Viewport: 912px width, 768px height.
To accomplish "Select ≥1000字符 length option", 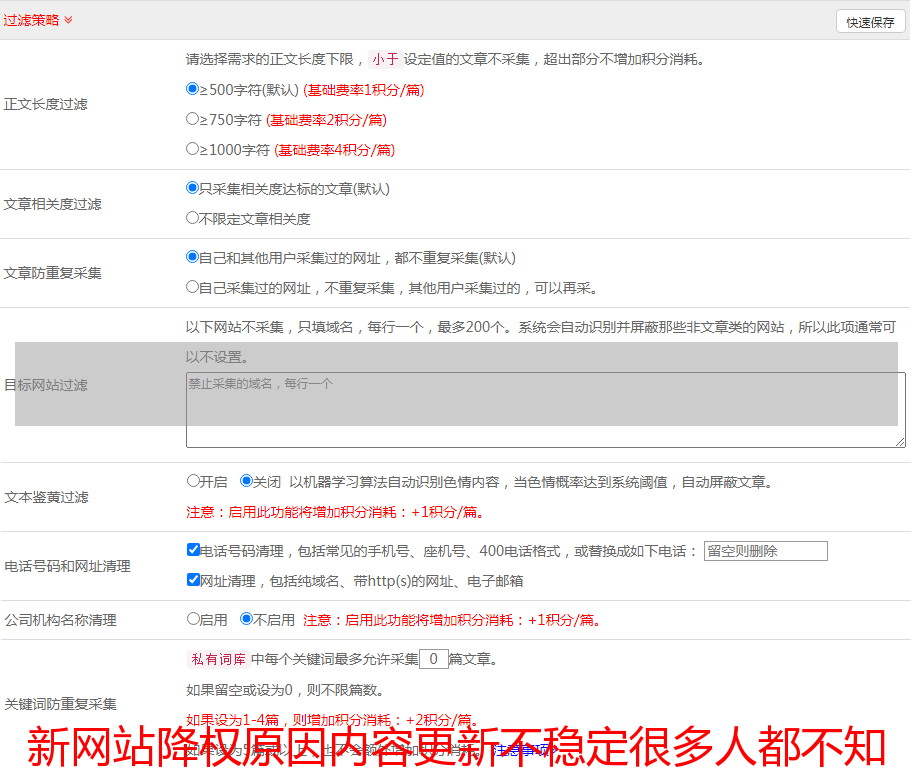I will [x=193, y=149].
